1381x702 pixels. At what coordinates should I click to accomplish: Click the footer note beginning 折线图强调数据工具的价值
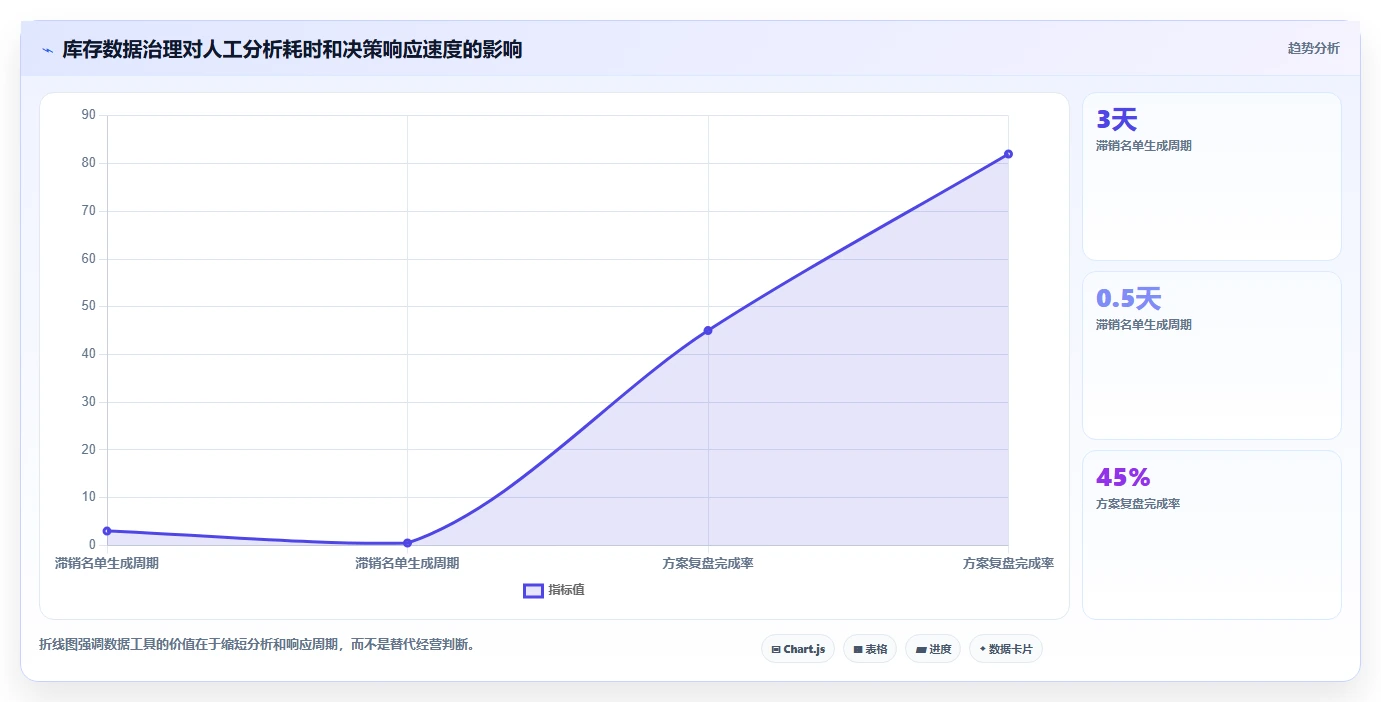click(259, 645)
